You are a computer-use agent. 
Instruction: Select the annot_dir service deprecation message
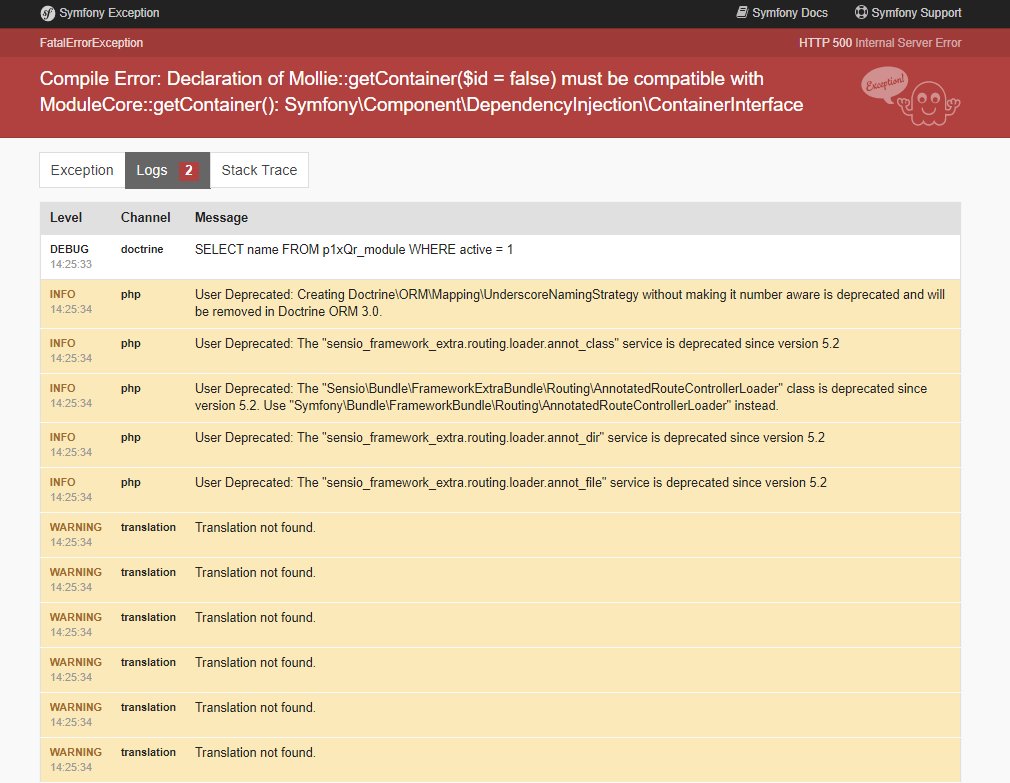coord(510,437)
